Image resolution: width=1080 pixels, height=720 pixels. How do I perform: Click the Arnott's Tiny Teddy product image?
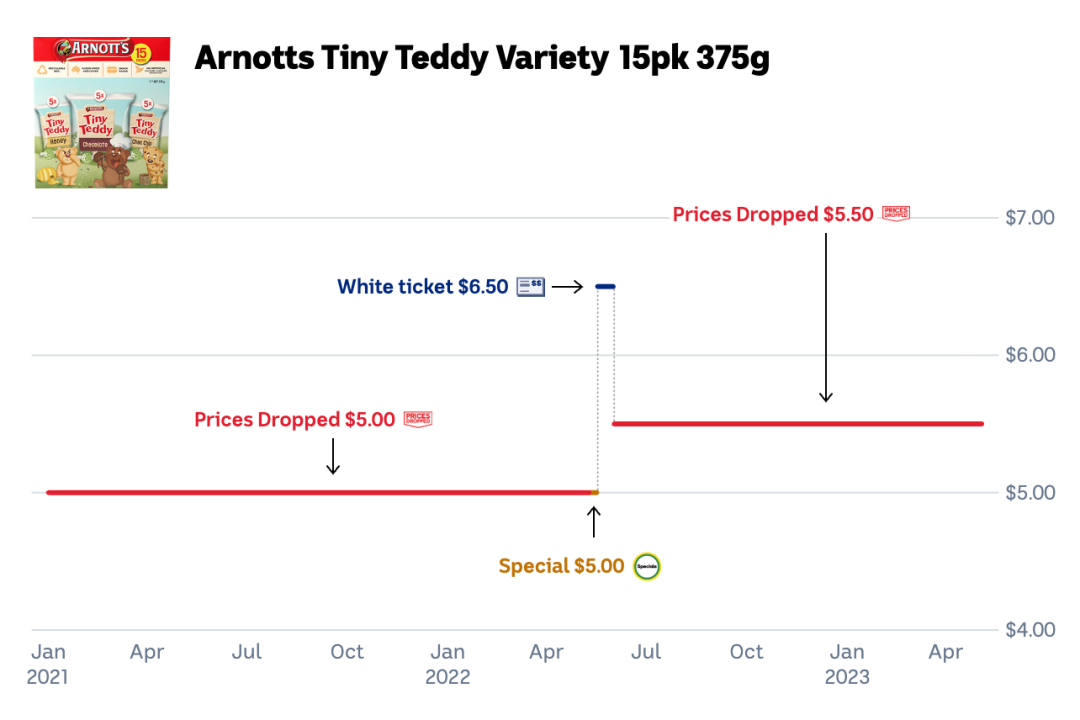(101, 113)
